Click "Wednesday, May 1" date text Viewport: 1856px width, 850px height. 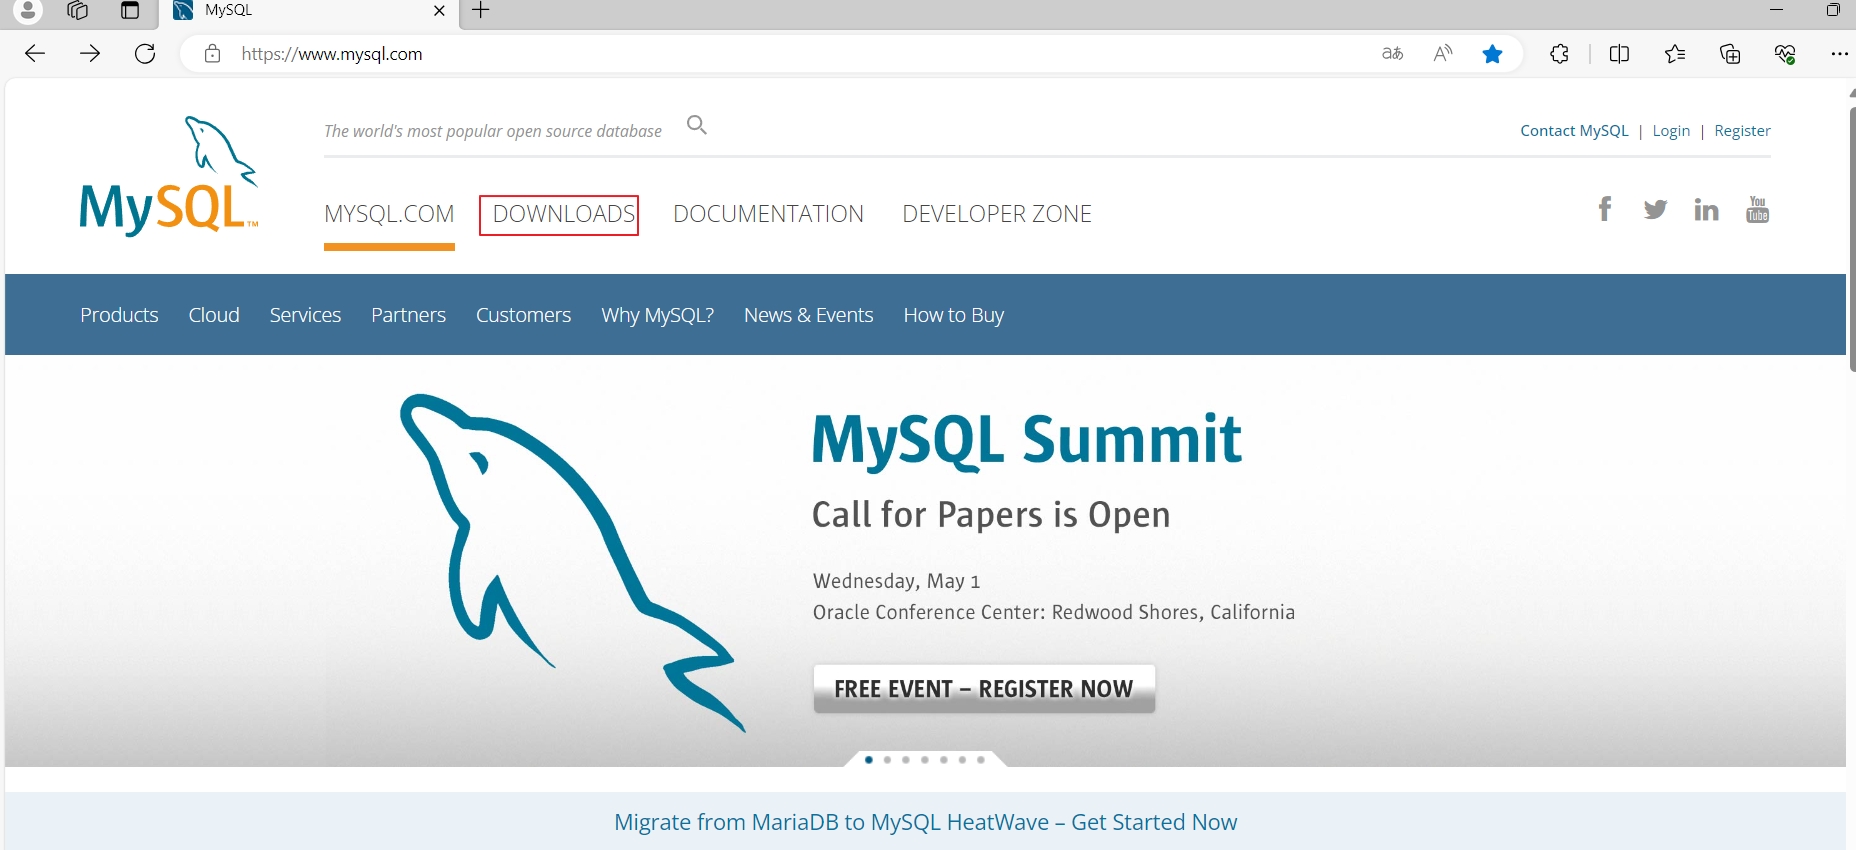(896, 581)
